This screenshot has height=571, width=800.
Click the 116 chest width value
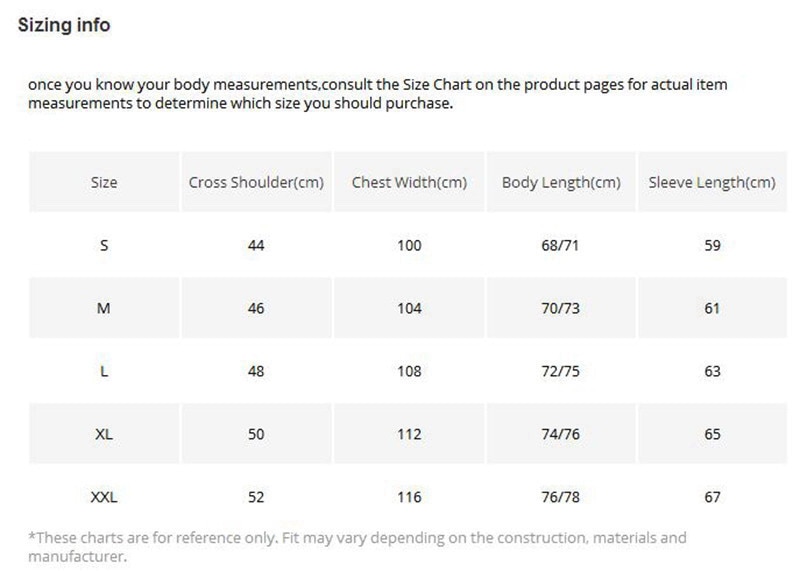tap(409, 497)
